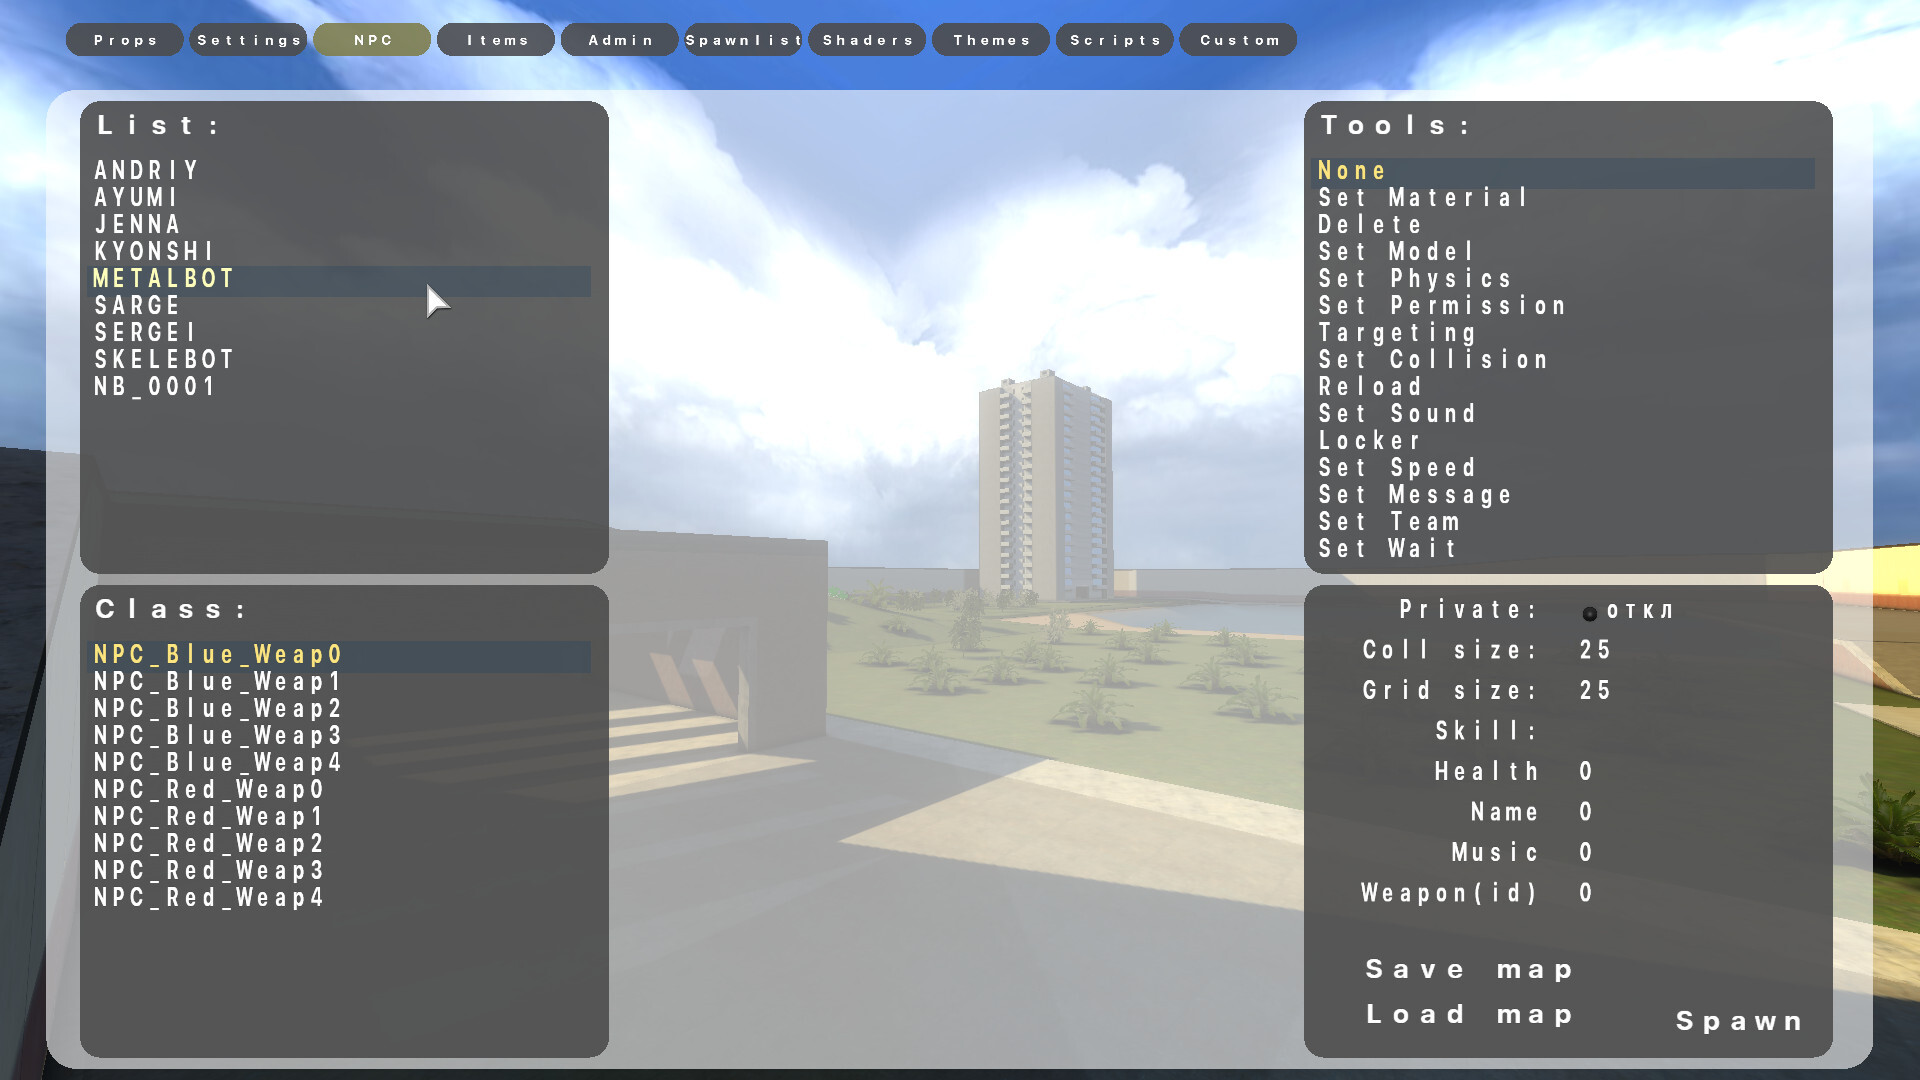Open the Shaders tab
The height and width of the screenshot is (1080, 1920).
point(867,40)
